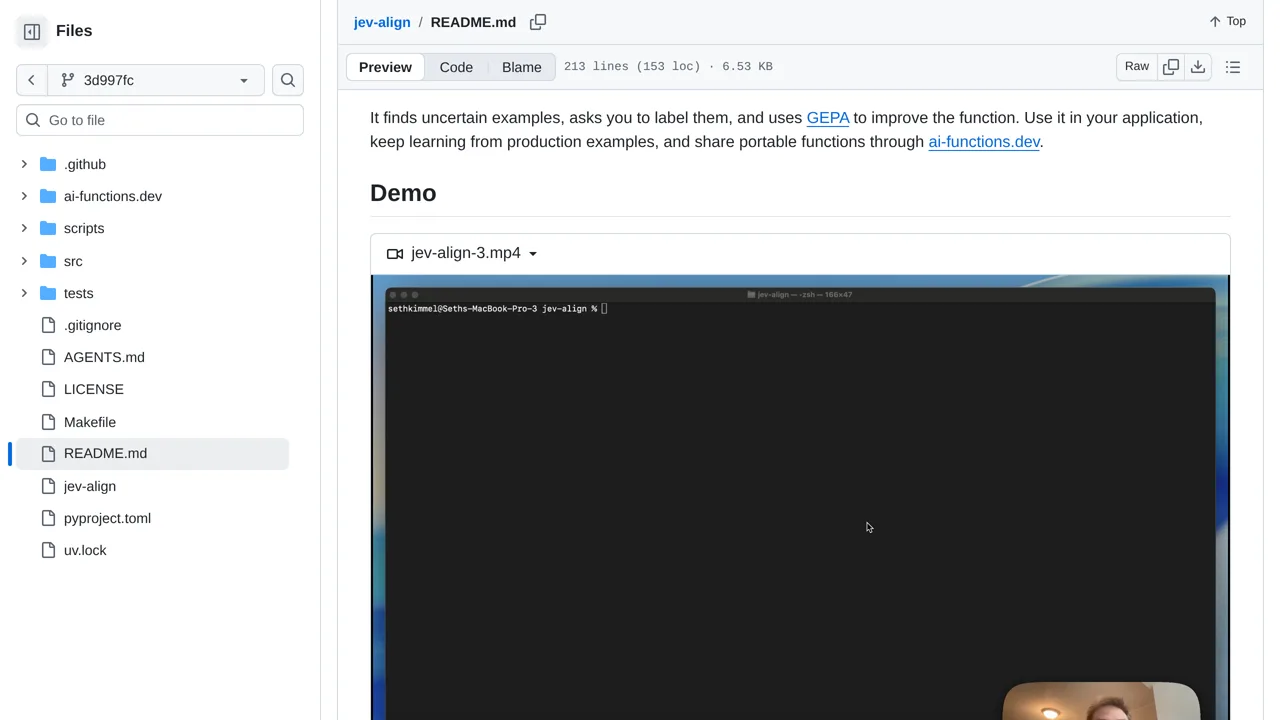Click the scripts folder icon

click(48, 228)
